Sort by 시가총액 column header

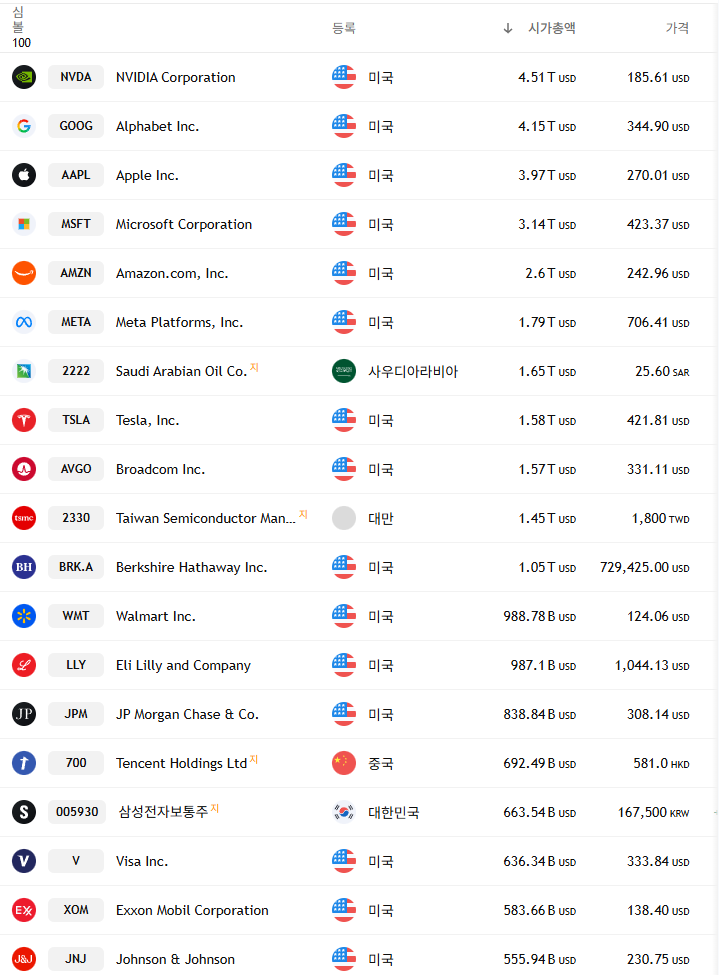[x=551, y=28]
